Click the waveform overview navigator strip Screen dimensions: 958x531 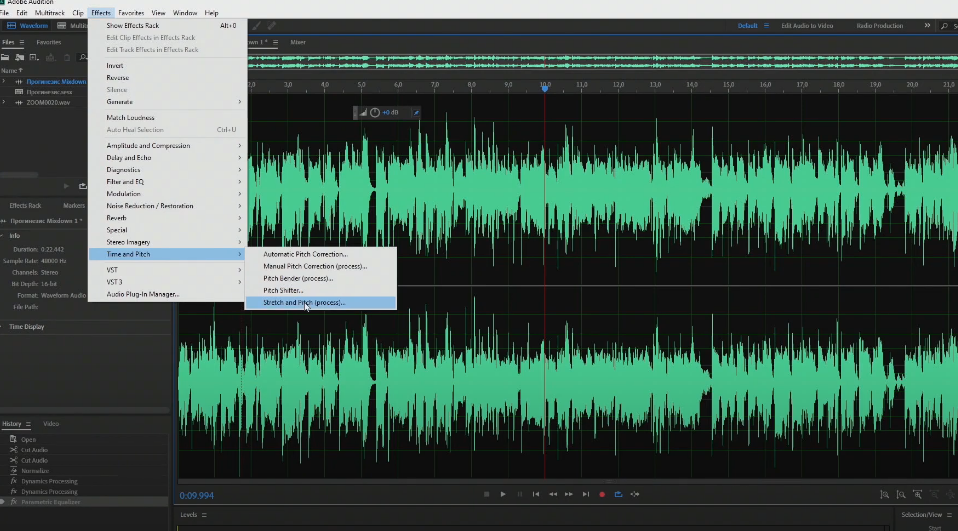(x=602, y=62)
